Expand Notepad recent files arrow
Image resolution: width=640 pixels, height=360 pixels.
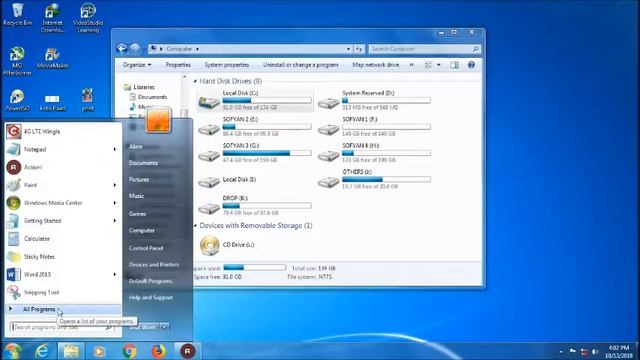115,149
